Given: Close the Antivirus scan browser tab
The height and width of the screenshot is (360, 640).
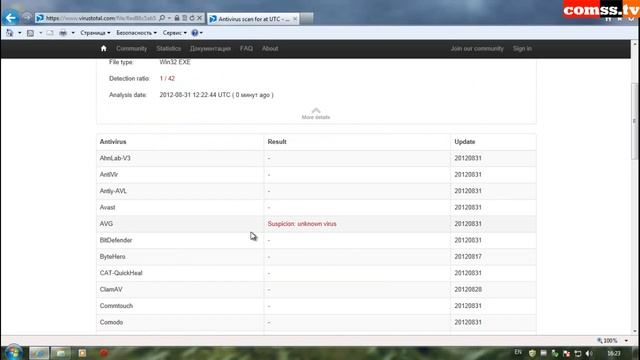Looking at the screenshot, I should [295, 19].
